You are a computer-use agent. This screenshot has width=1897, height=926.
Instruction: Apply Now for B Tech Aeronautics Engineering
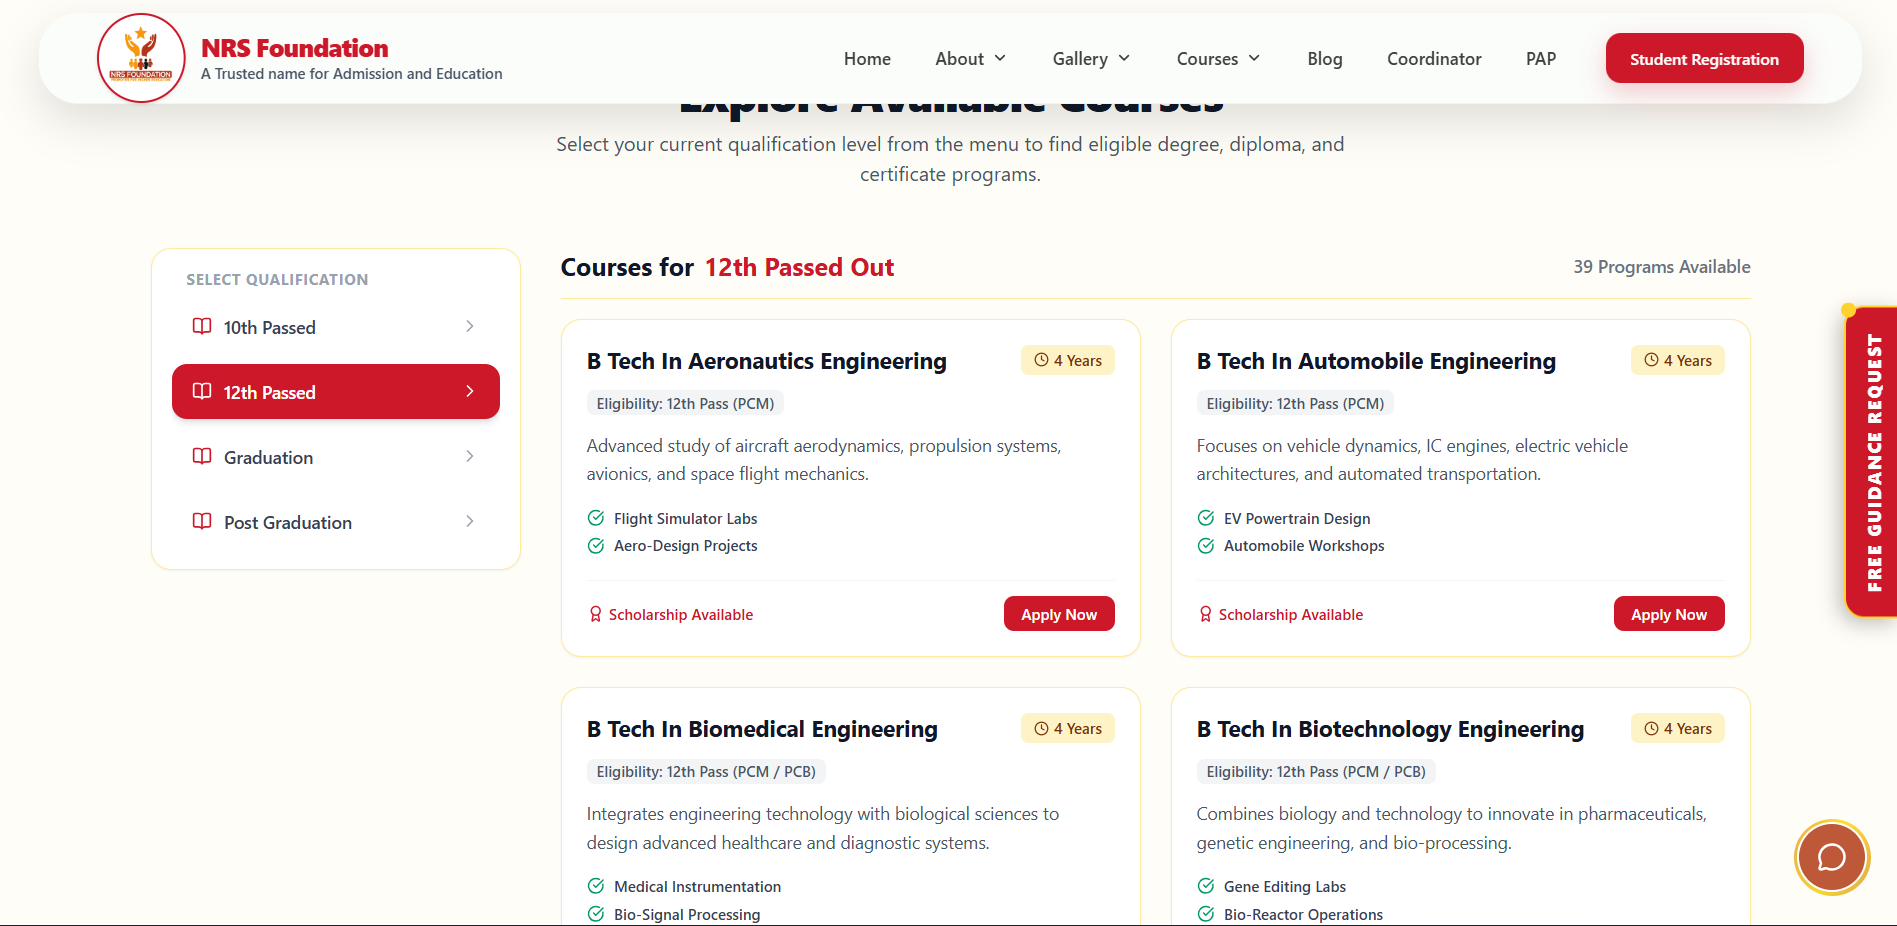1059,614
